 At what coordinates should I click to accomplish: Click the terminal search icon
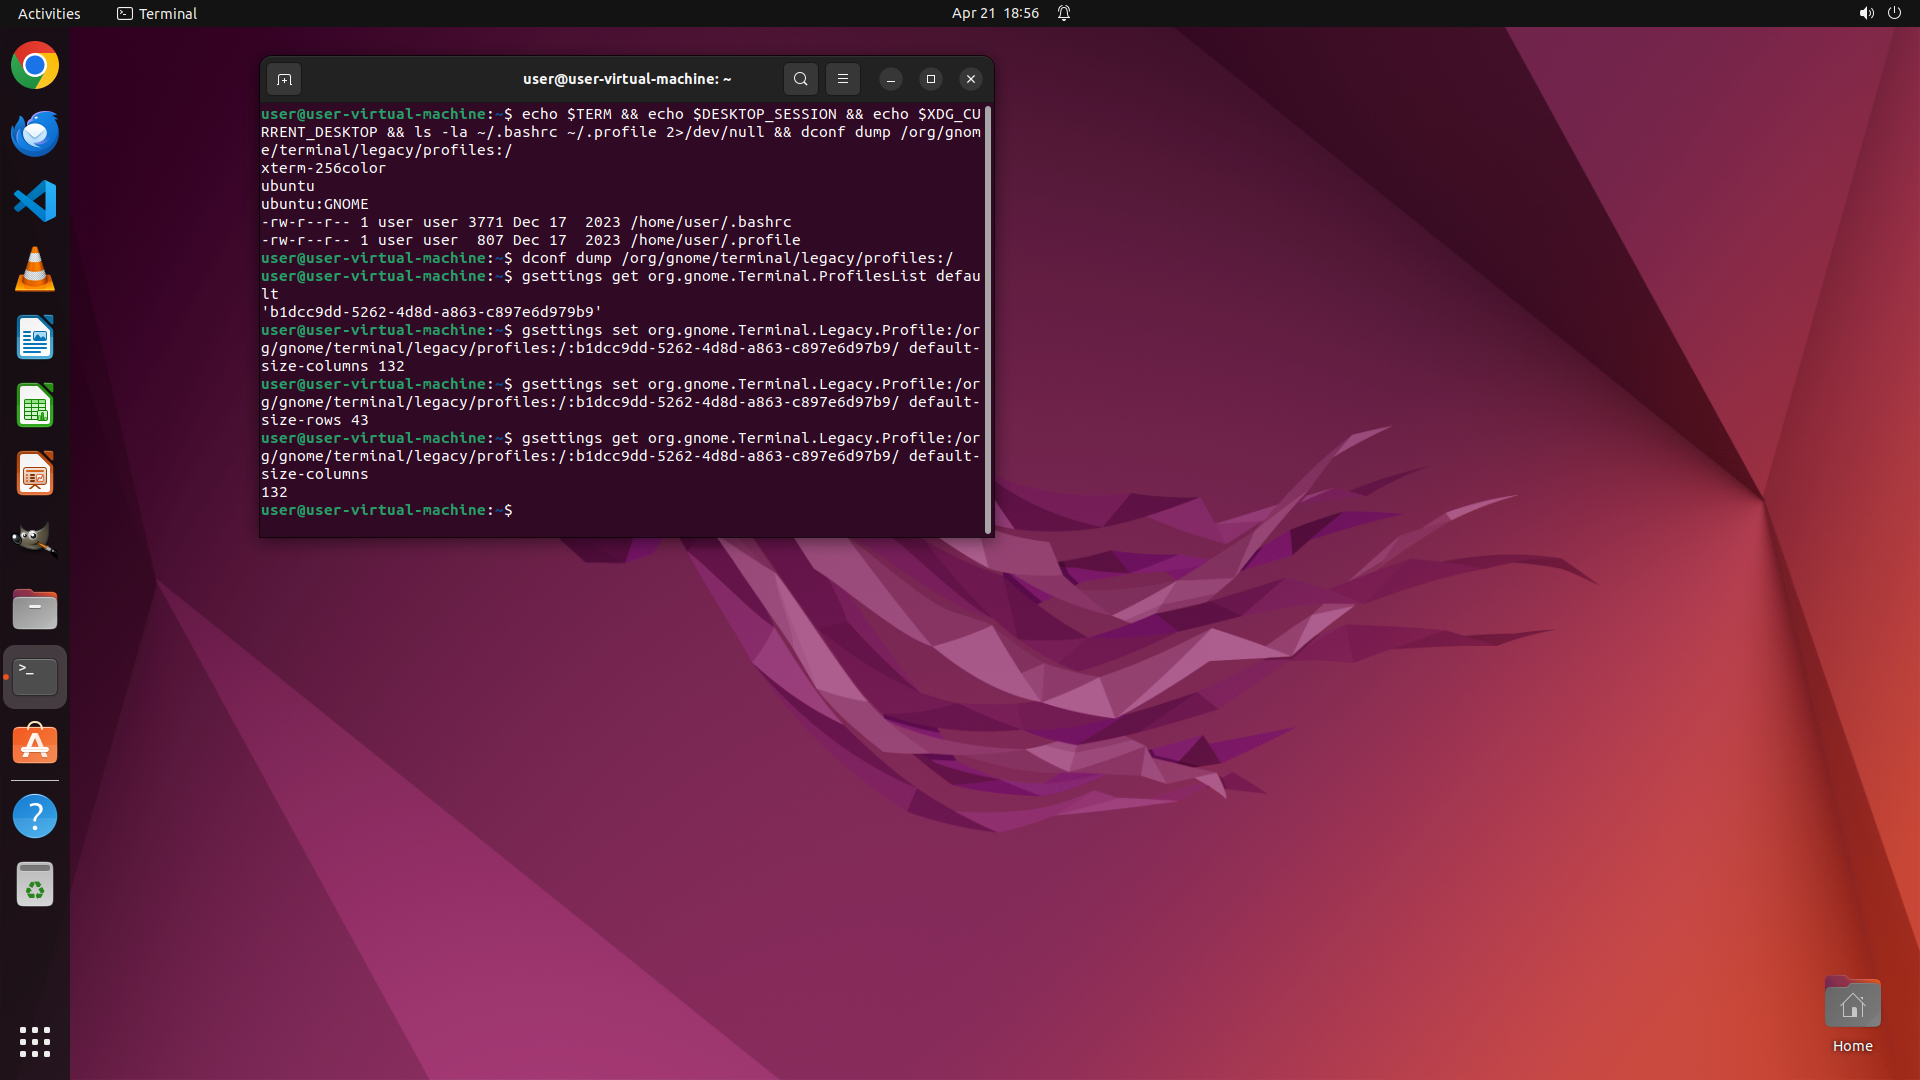click(800, 79)
